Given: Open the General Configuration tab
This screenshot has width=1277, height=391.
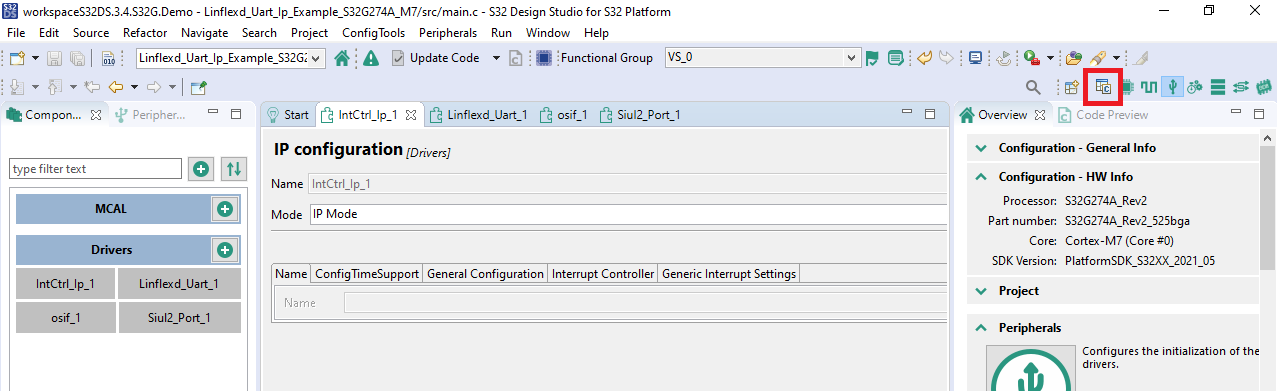Looking at the screenshot, I should click(x=485, y=274).
